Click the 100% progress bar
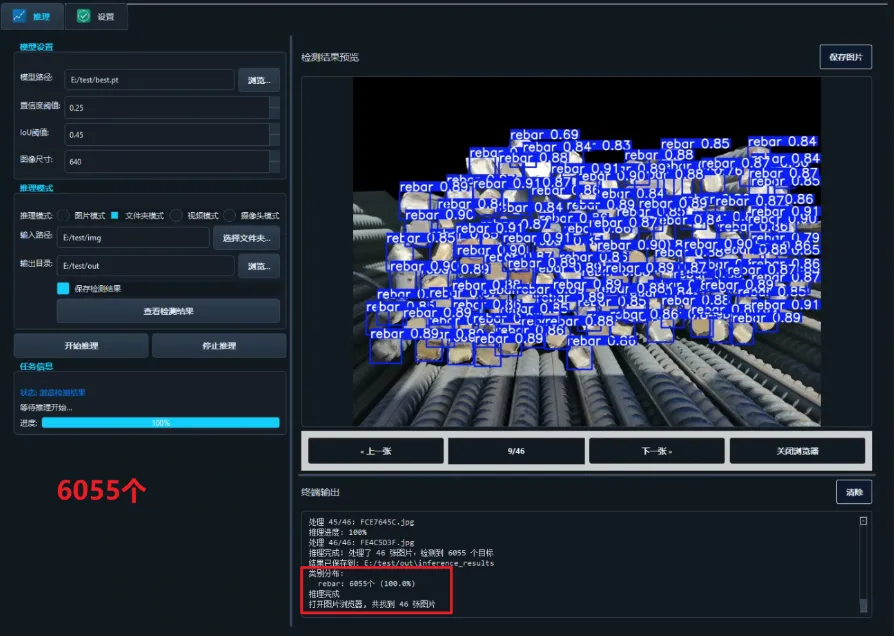894x636 pixels. (160, 423)
